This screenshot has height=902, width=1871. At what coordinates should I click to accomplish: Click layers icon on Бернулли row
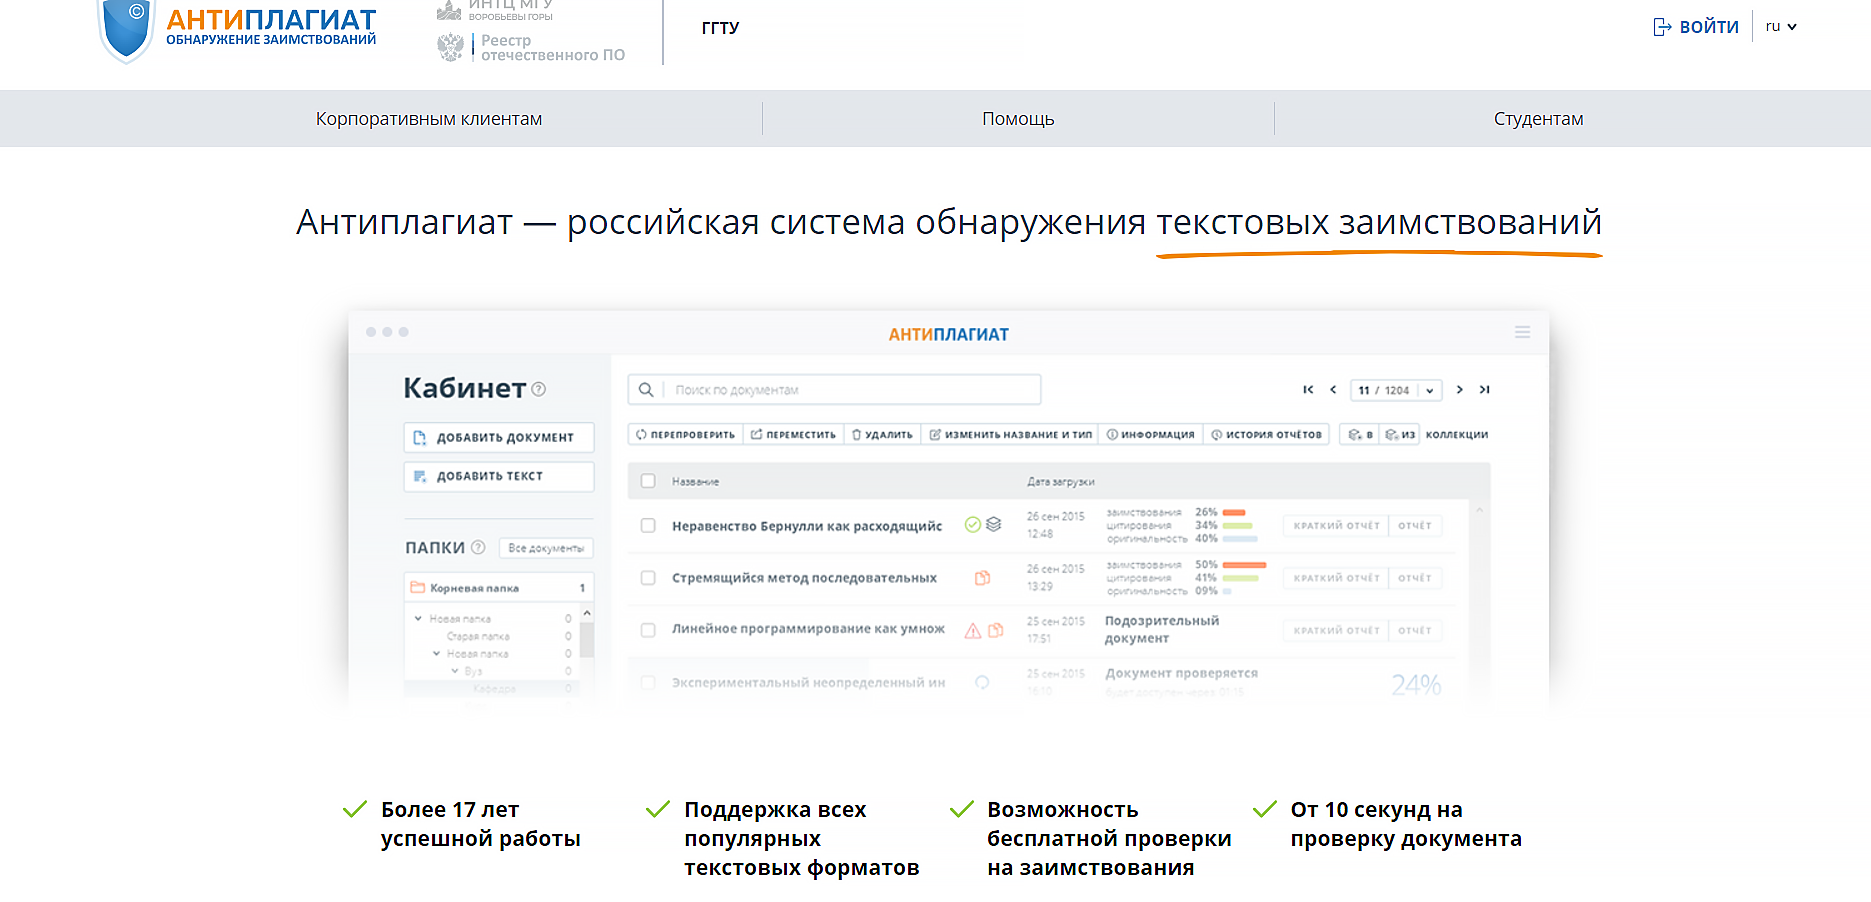tap(993, 524)
